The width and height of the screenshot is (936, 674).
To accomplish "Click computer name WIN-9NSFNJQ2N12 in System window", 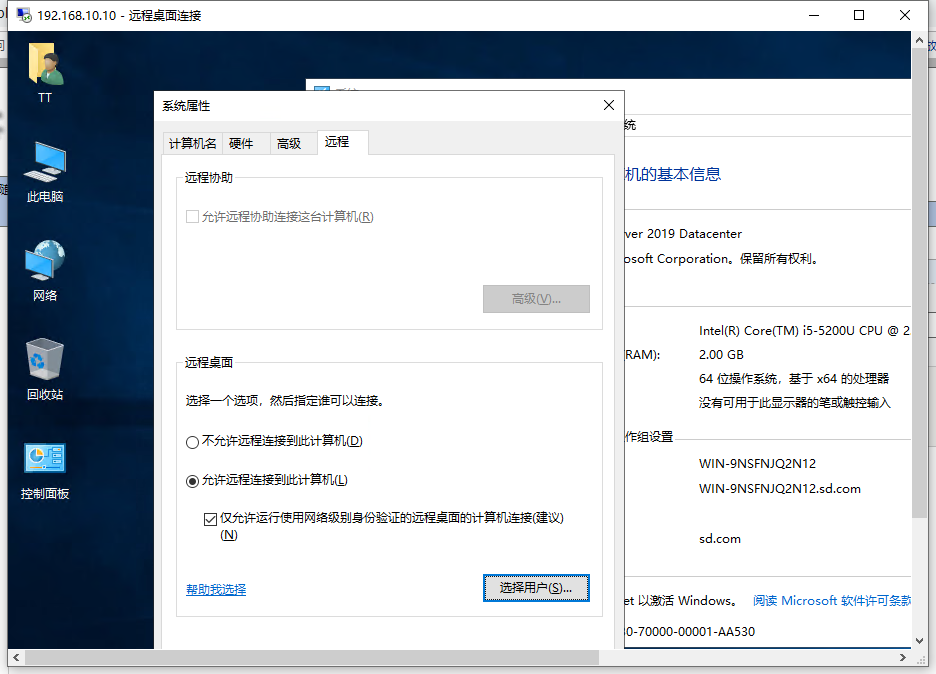I will coord(757,463).
